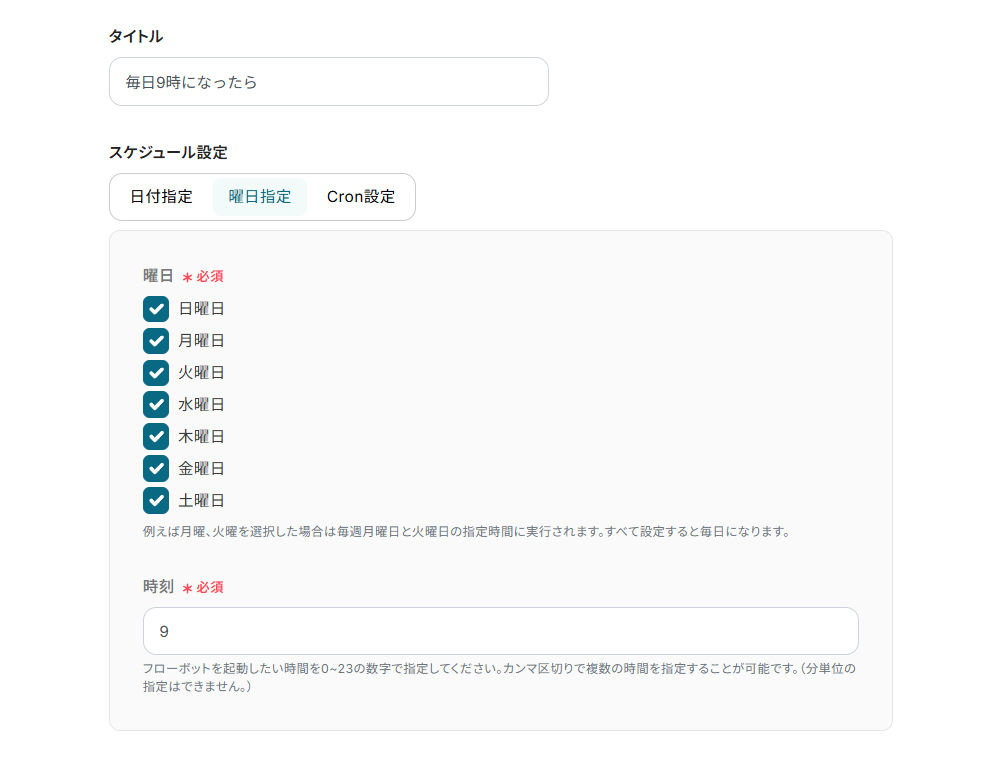The width and height of the screenshot is (1000, 778).
Task: Click the タイトル input field
Action: point(328,82)
